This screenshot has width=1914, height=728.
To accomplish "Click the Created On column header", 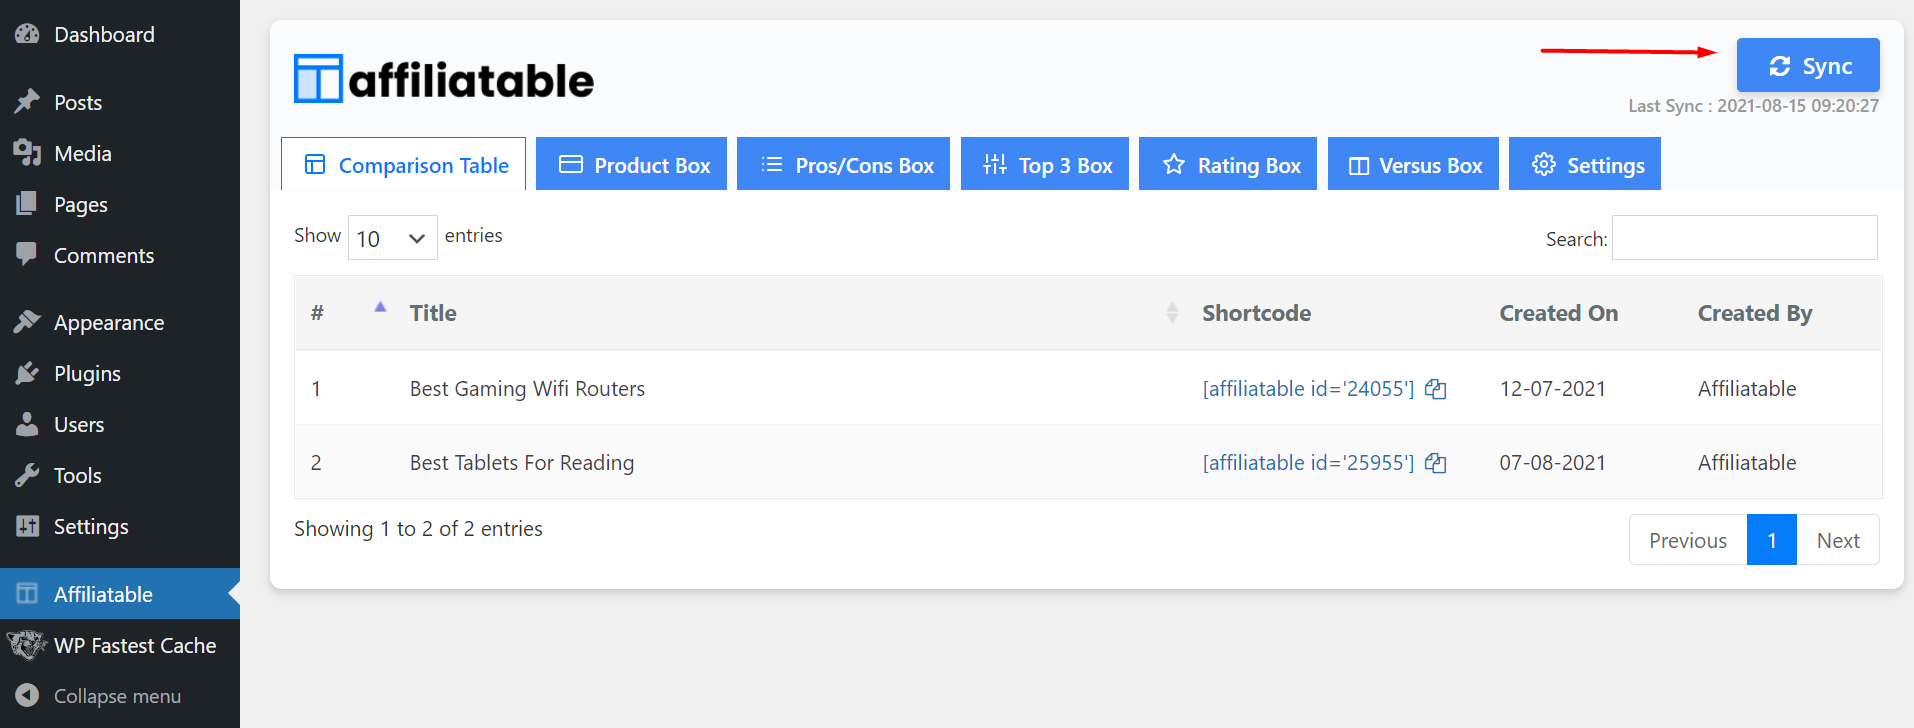I will 1558,313.
